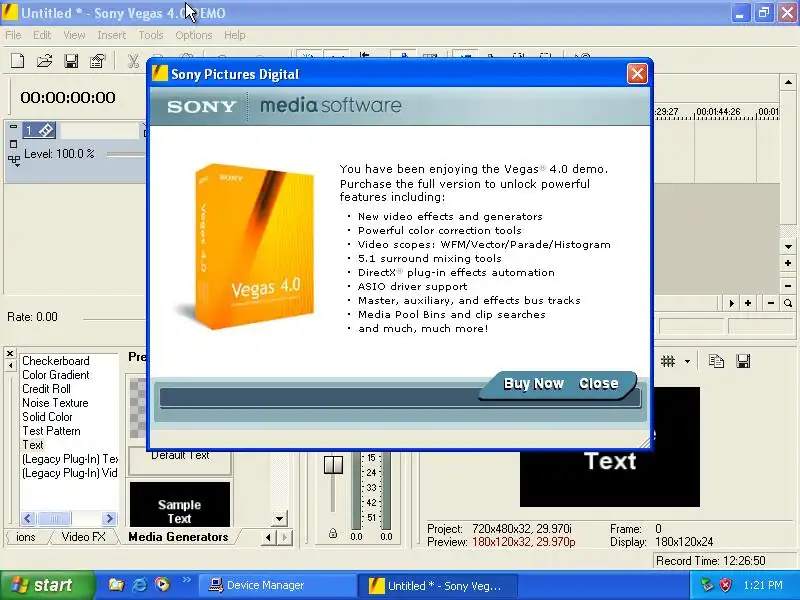
Task: Open overlays grid dropdown arrow
Action: point(687,362)
